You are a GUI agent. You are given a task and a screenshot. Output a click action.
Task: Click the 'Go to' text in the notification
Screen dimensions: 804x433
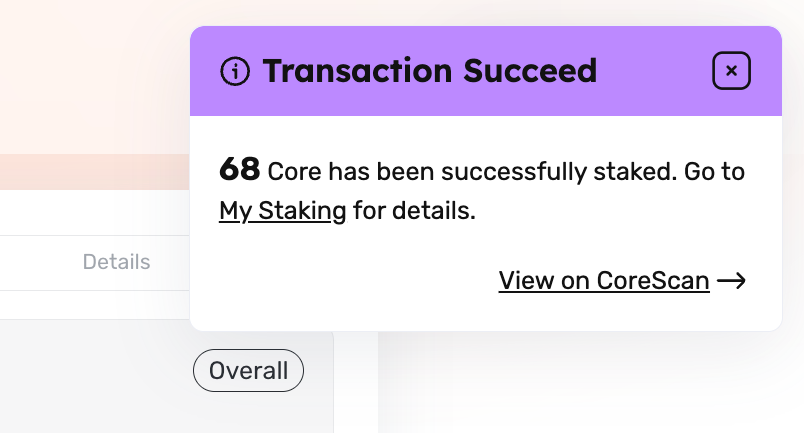point(714,171)
